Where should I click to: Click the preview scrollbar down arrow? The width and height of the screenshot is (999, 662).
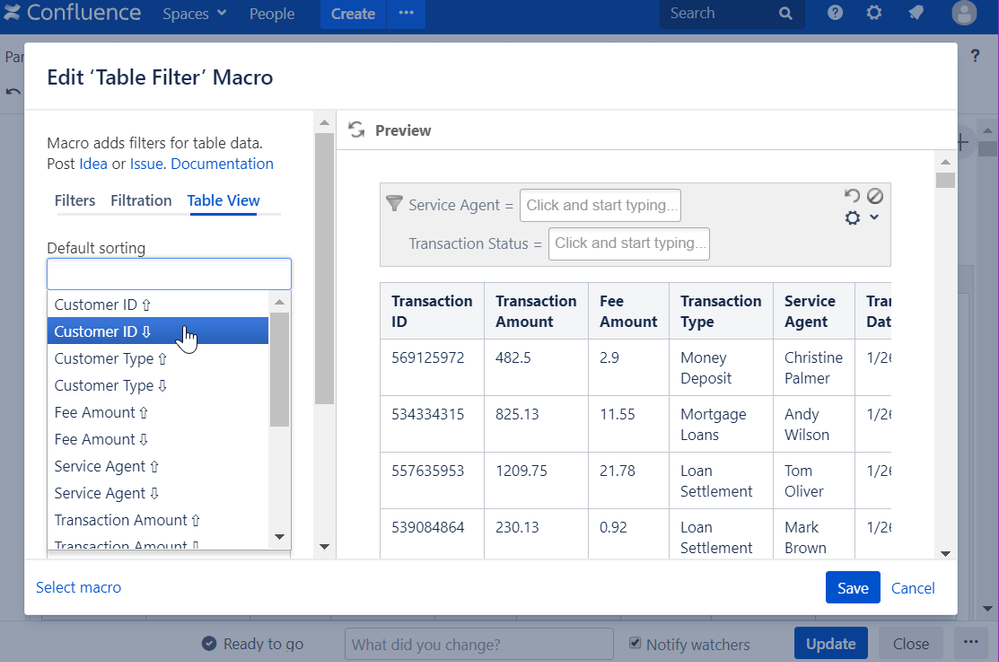pos(945,554)
